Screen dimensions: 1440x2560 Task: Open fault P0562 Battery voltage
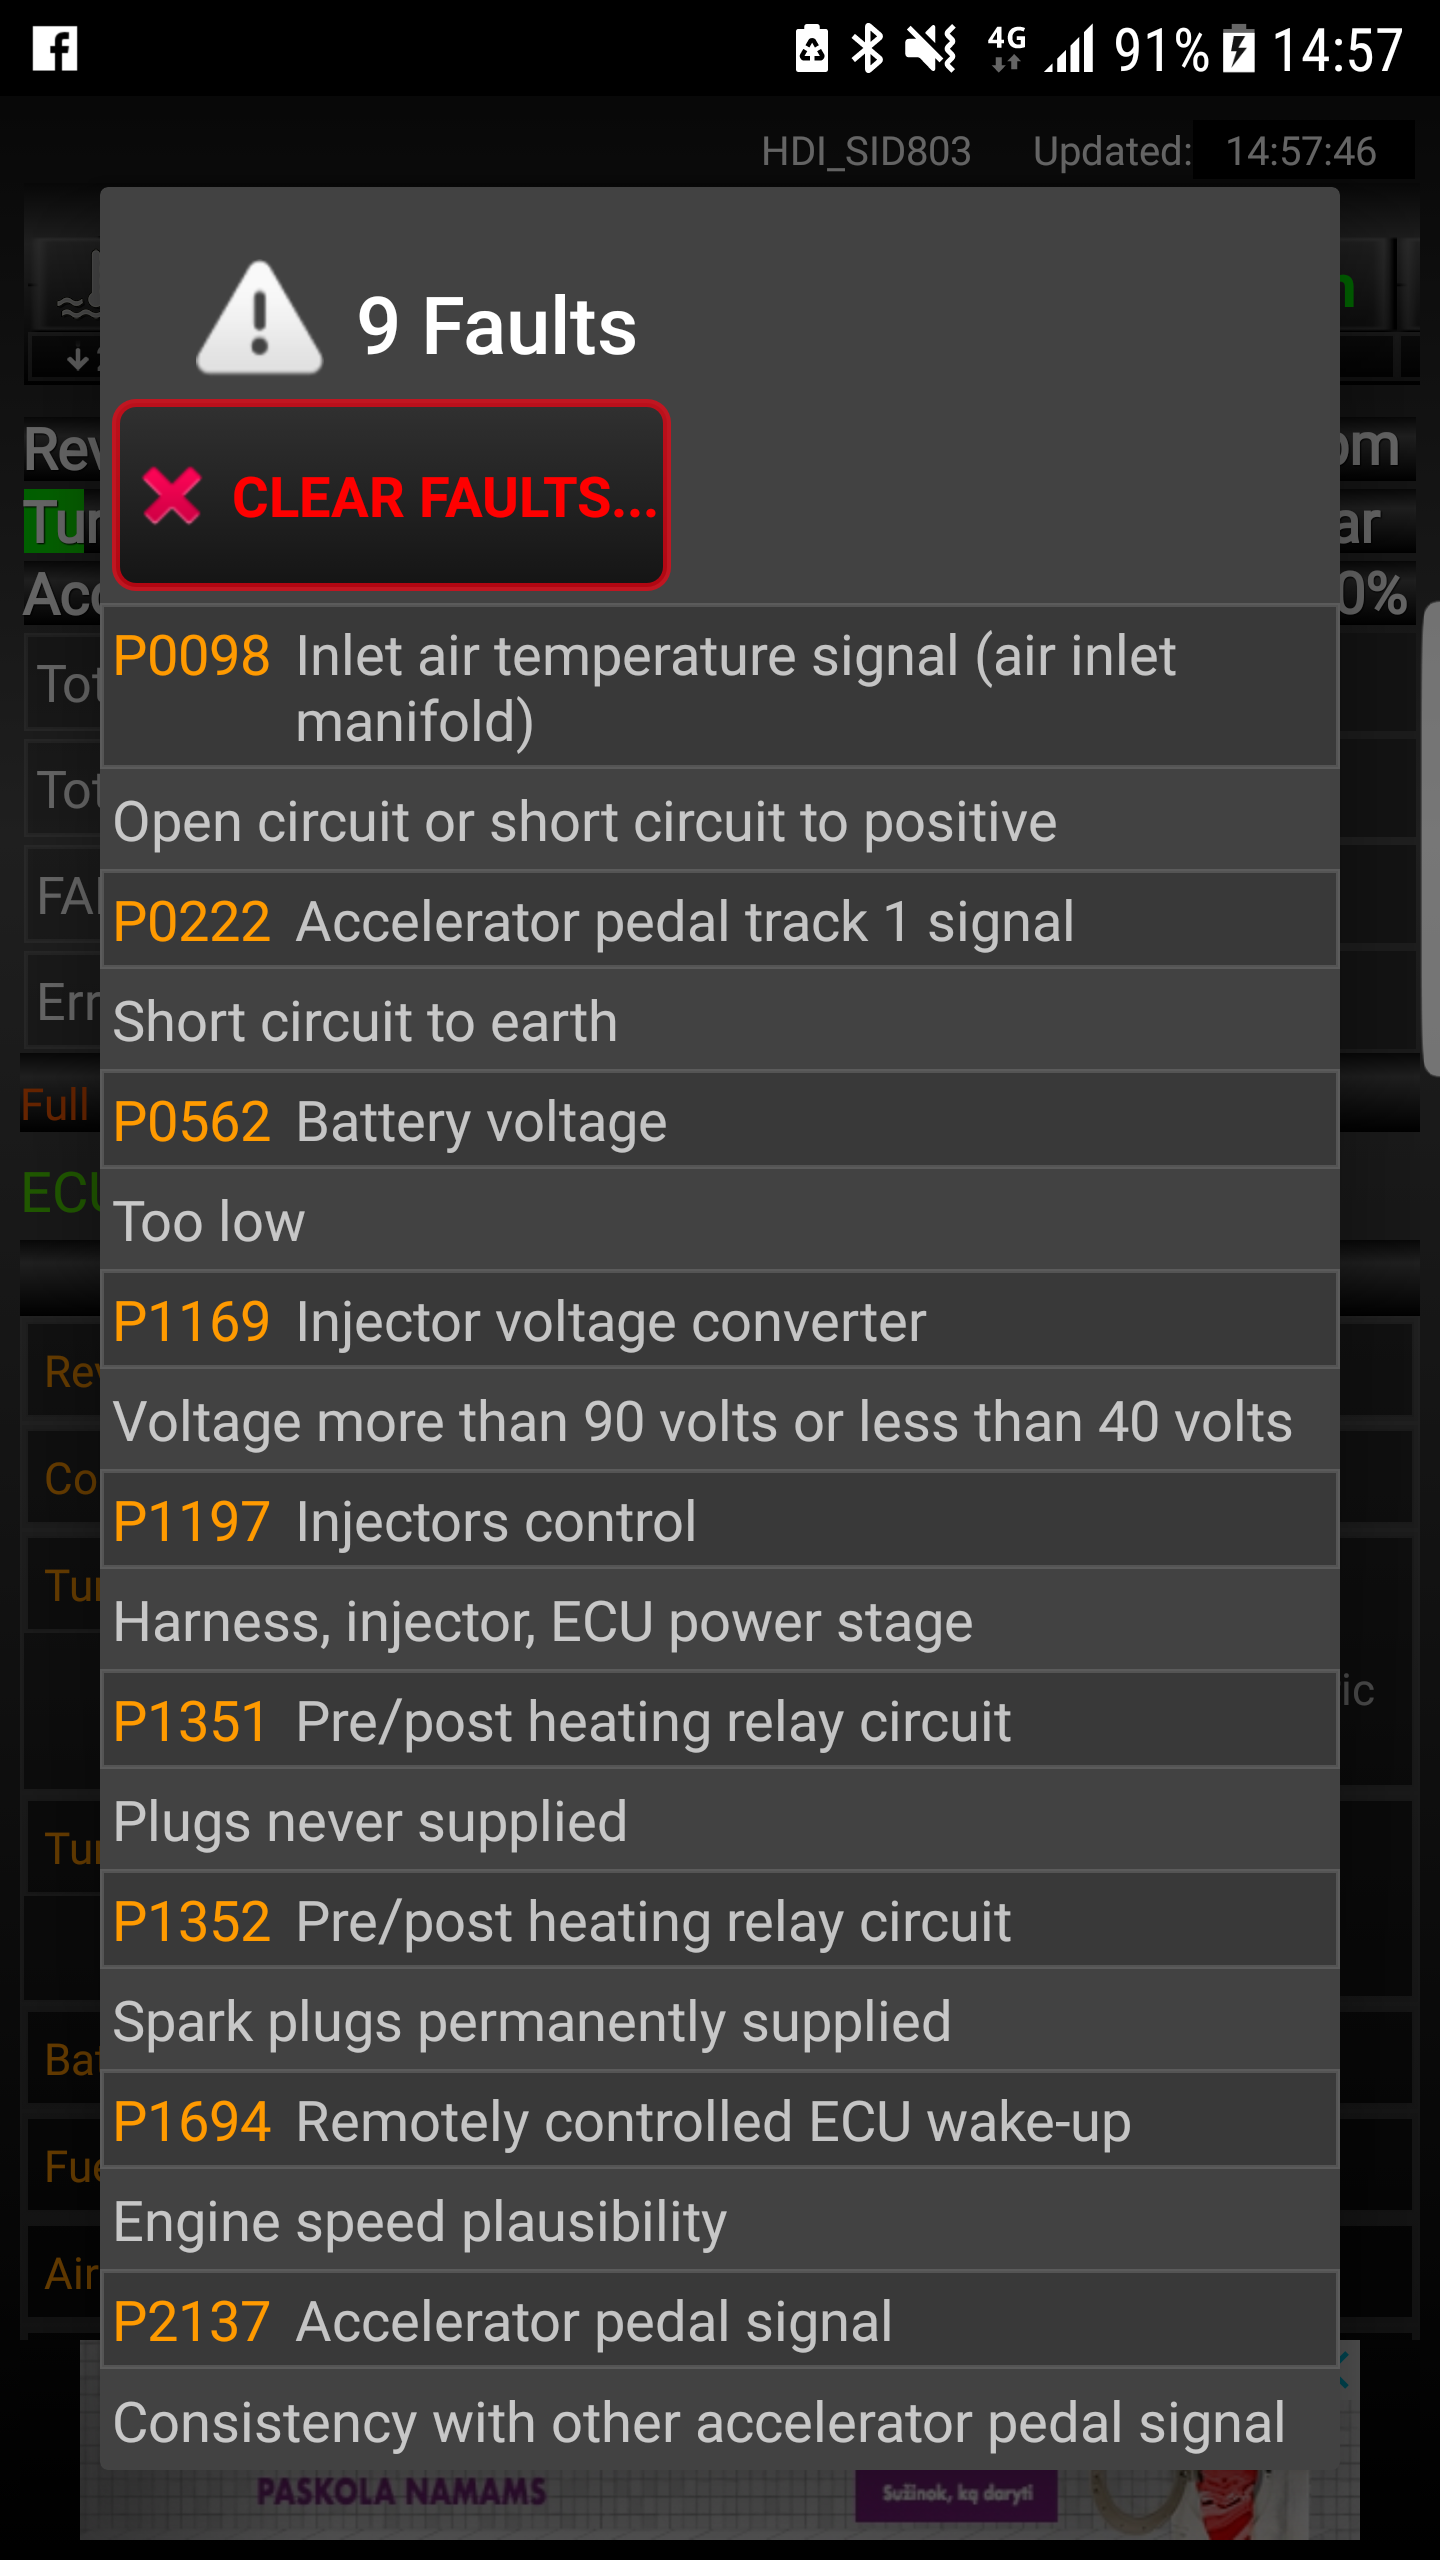click(x=720, y=1121)
